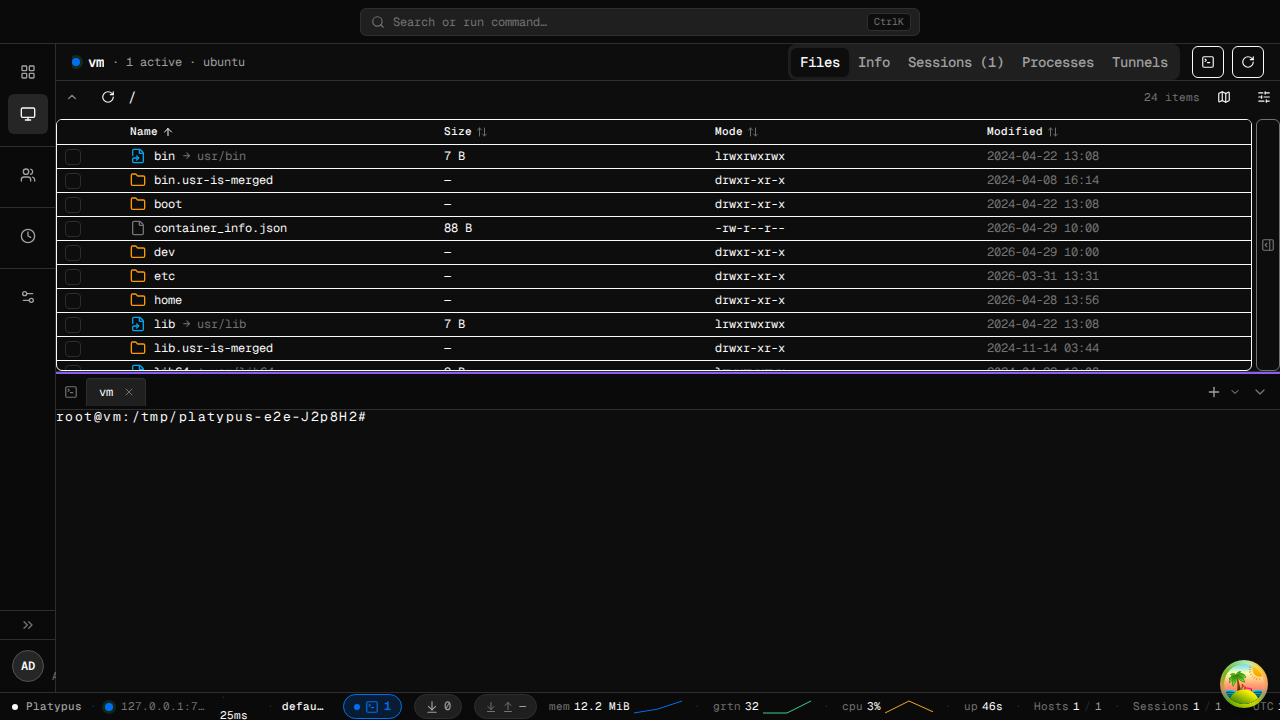
Task: Check the checkbox for lib.usr-is-merged row
Action: (73, 348)
